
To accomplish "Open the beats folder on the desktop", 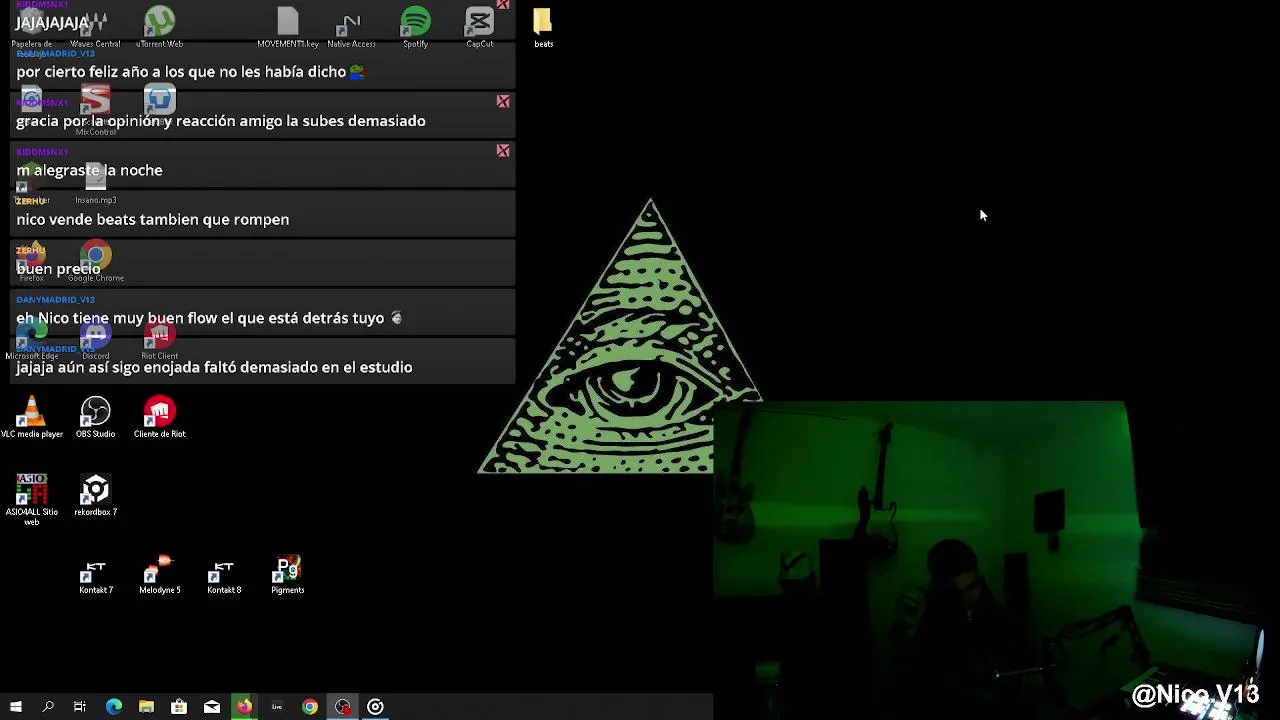I will [x=543, y=27].
